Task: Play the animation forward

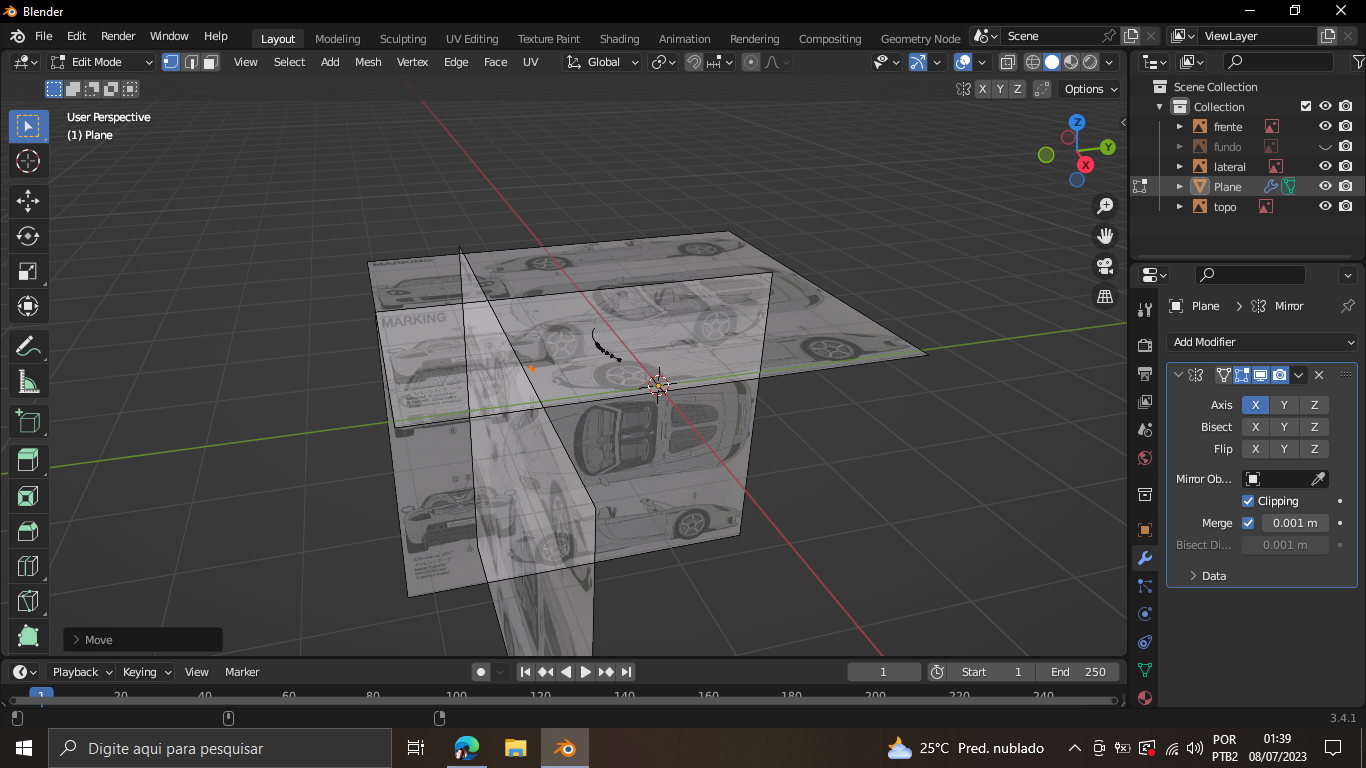Action: tap(586, 672)
